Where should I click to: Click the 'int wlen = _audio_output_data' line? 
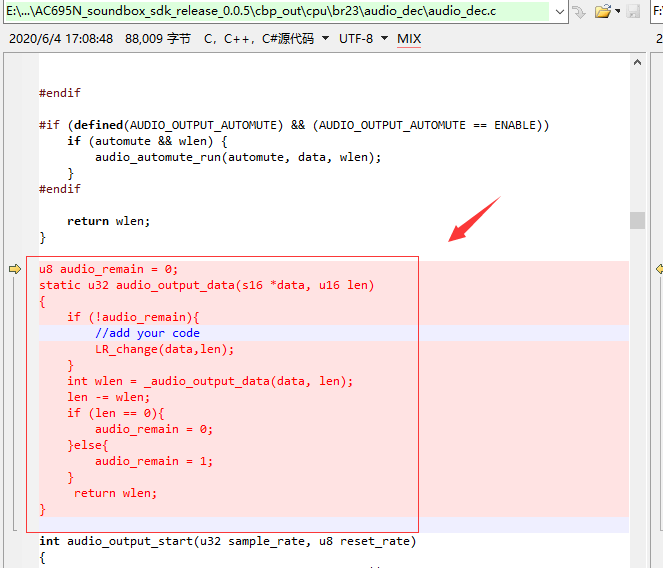[210, 381]
